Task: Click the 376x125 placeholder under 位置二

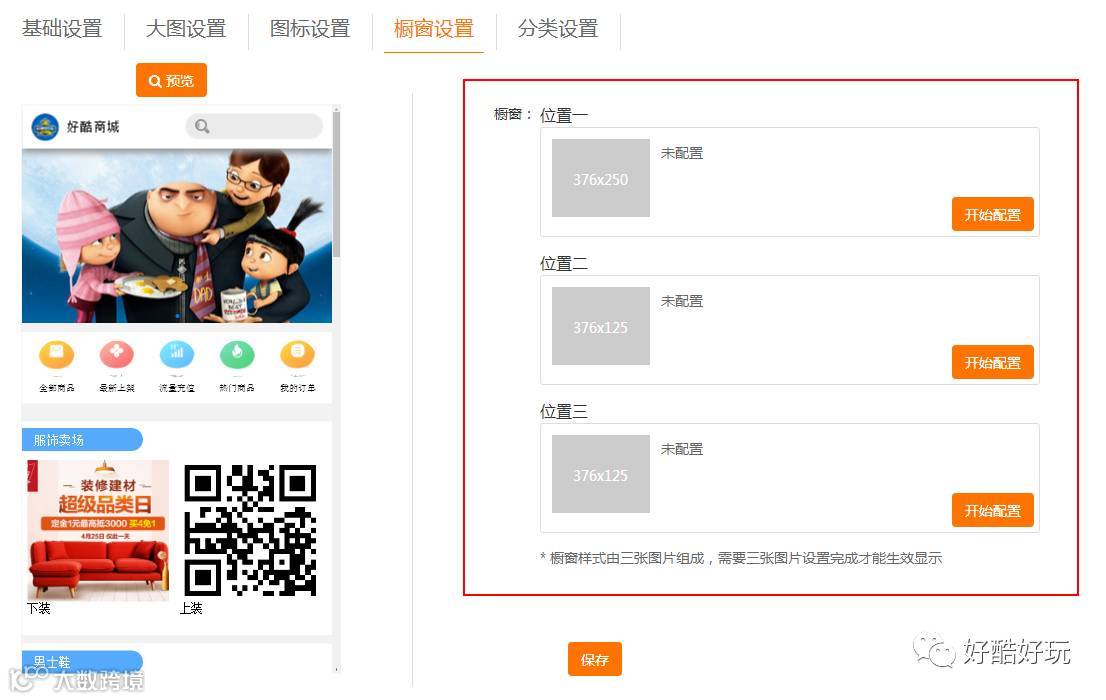Action: coord(600,326)
